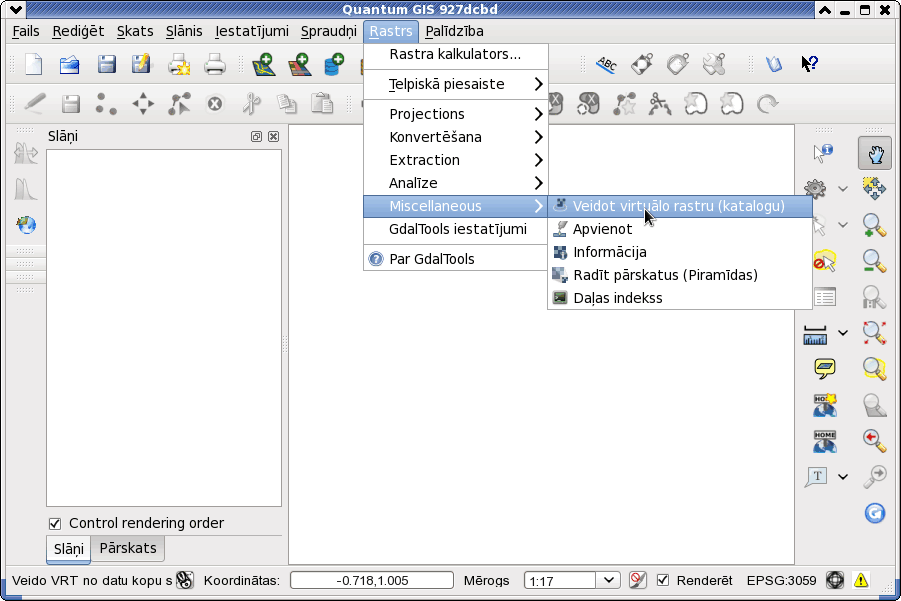This screenshot has width=901, height=601.
Task: Close the Slāņi panel
Action: tap(274, 136)
